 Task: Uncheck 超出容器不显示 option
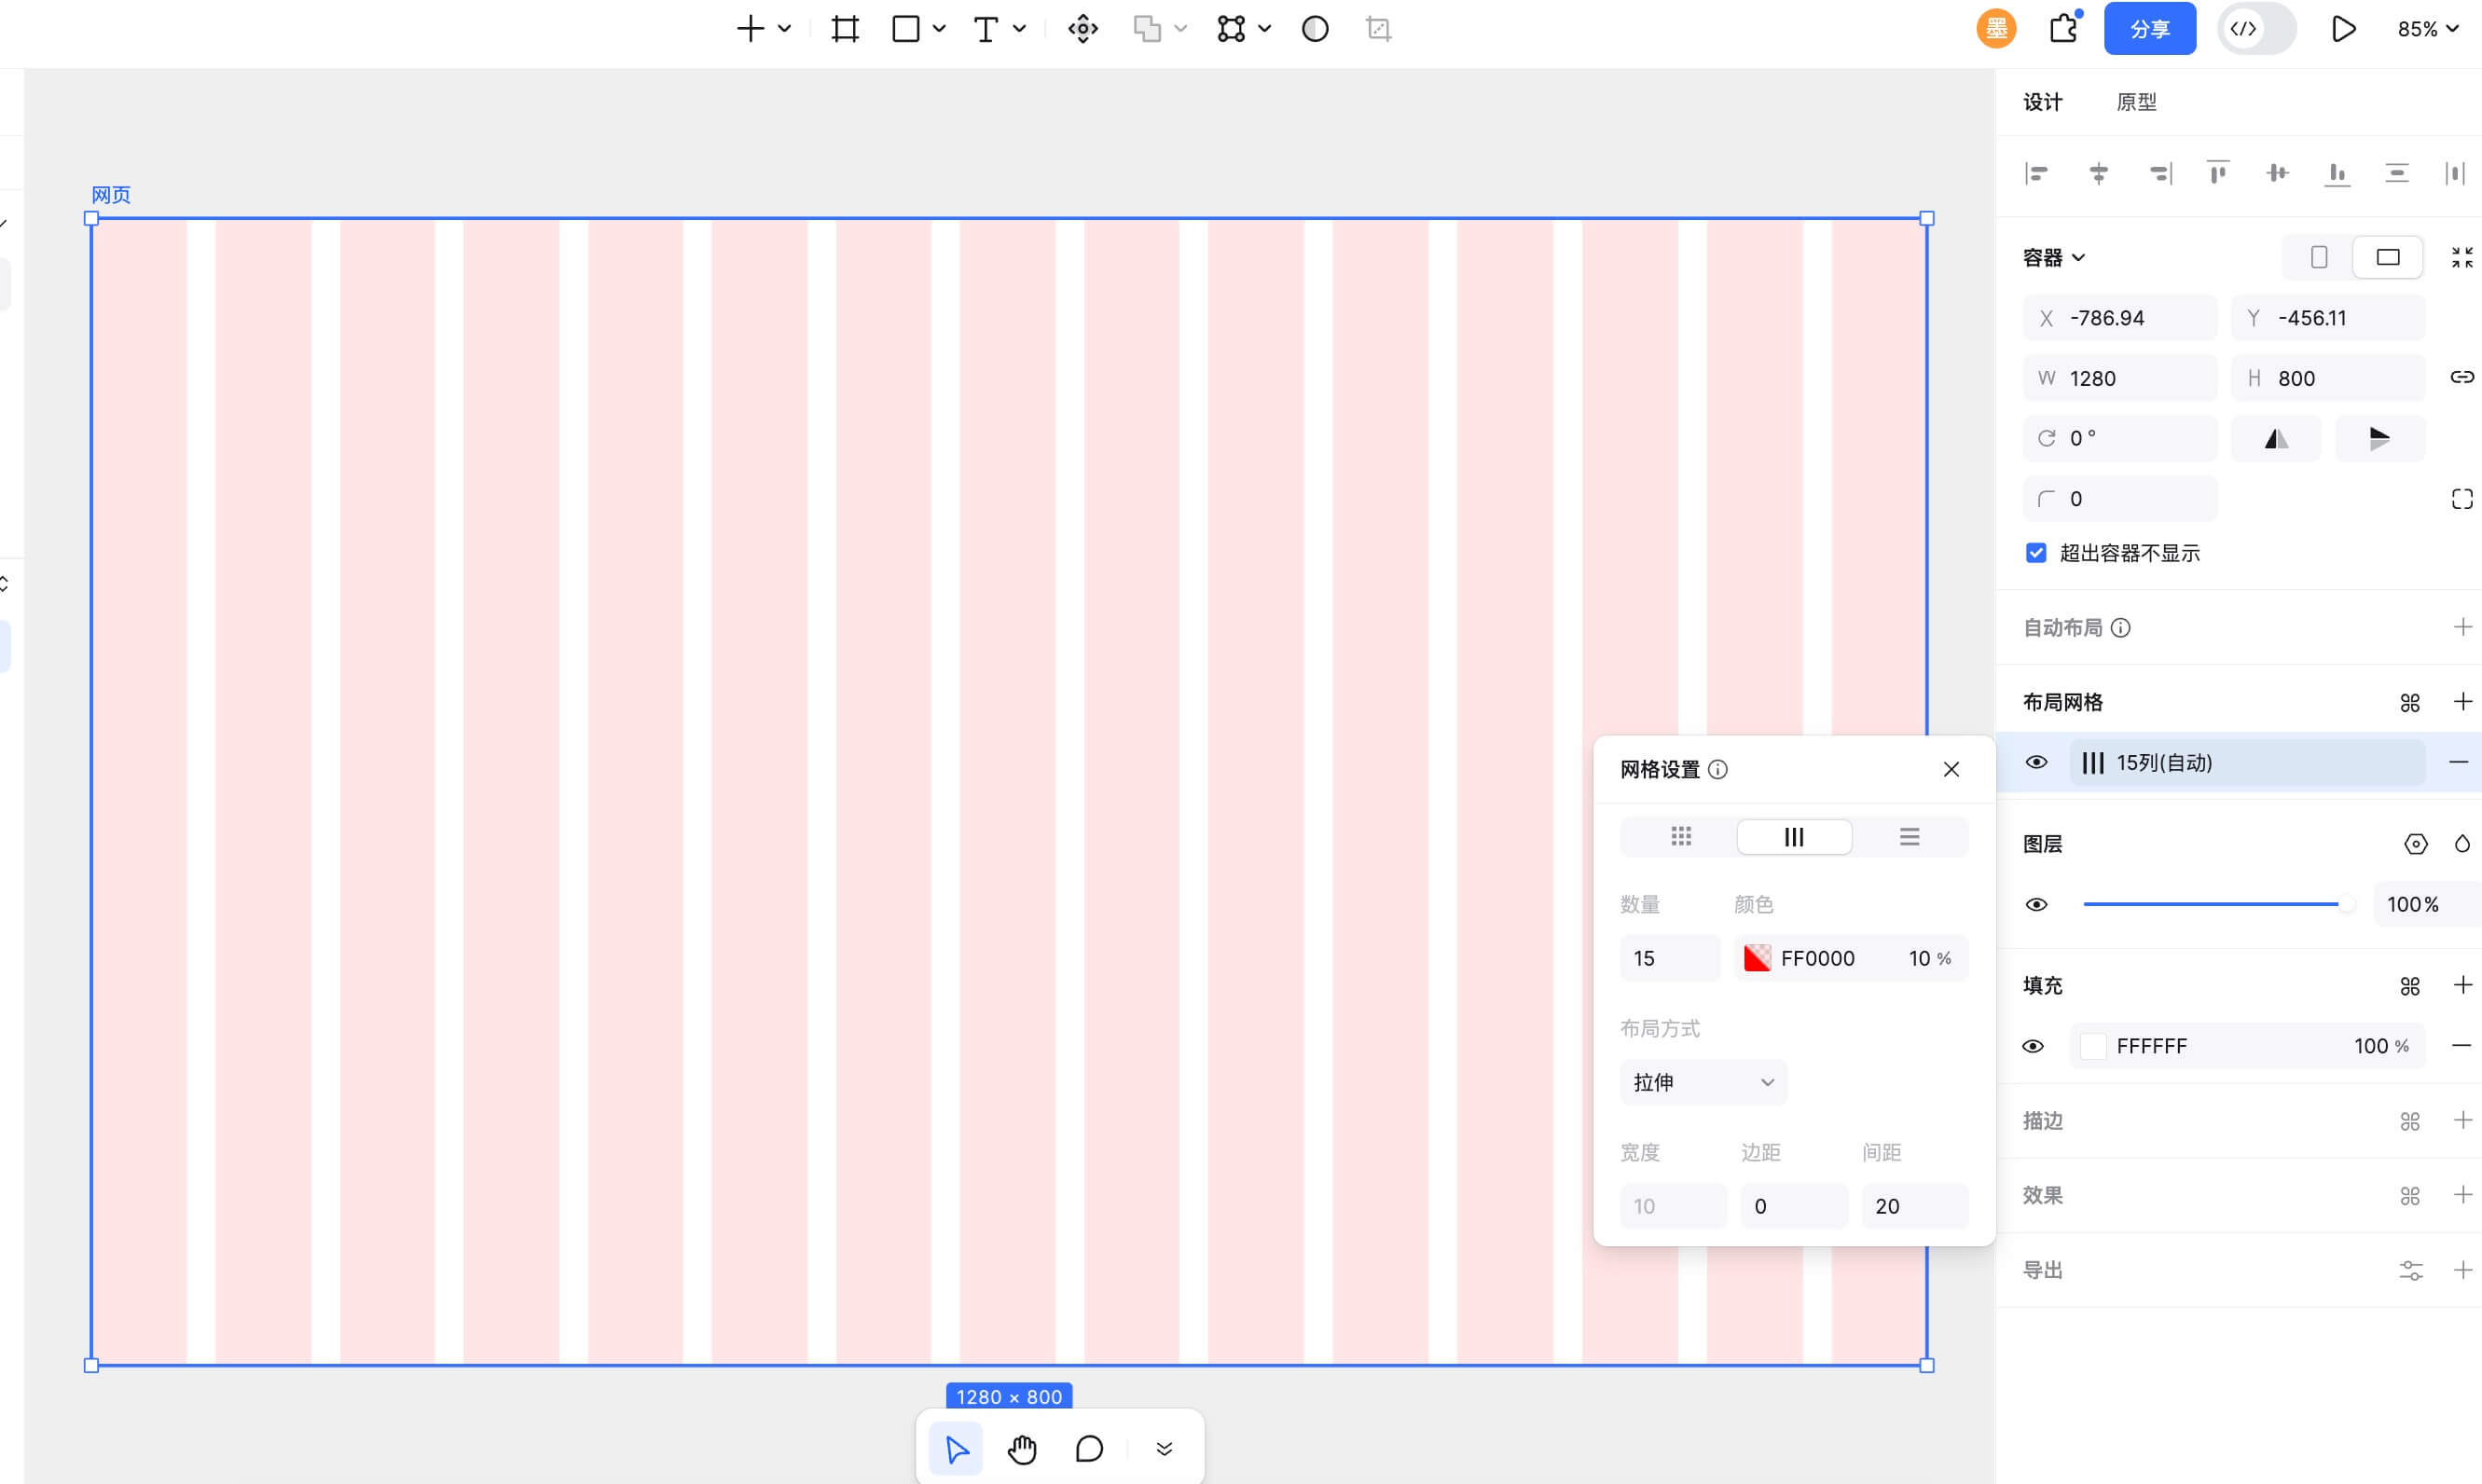click(x=2035, y=552)
